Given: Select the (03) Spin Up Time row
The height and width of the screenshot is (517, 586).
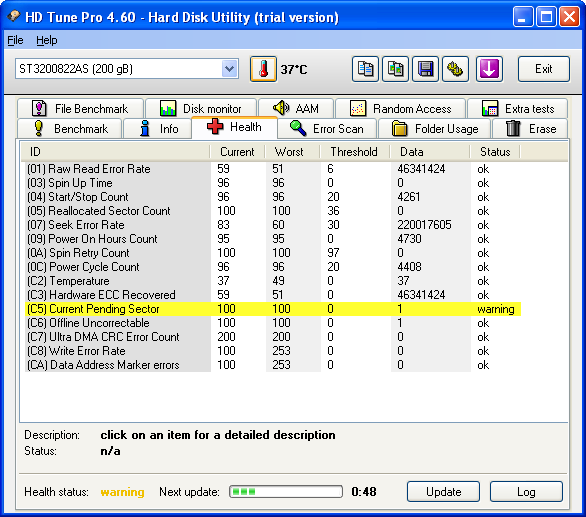Looking at the screenshot, I should coord(273,183).
